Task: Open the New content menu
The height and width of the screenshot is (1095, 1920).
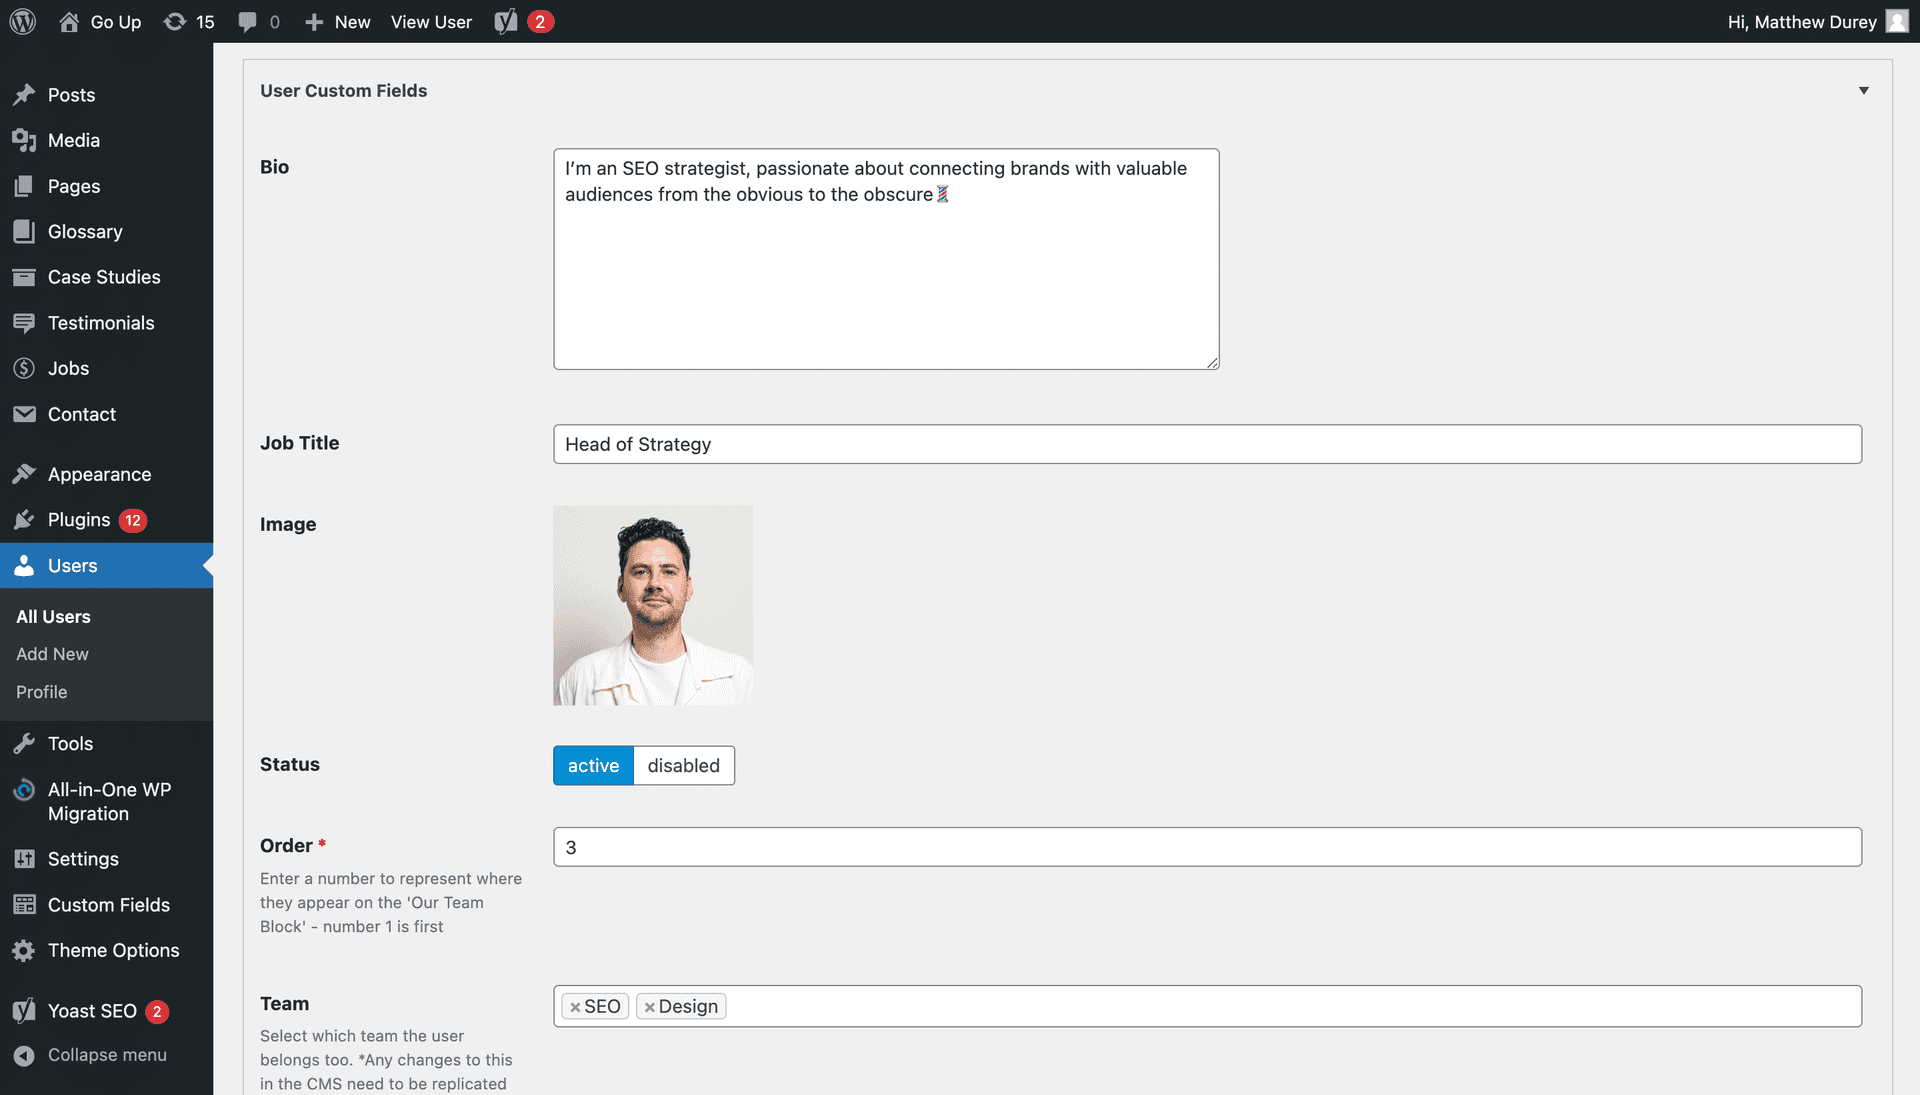Action: [x=339, y=21]
